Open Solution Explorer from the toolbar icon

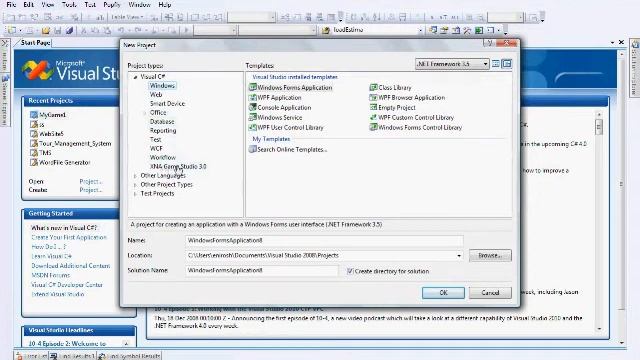point(433,30)
